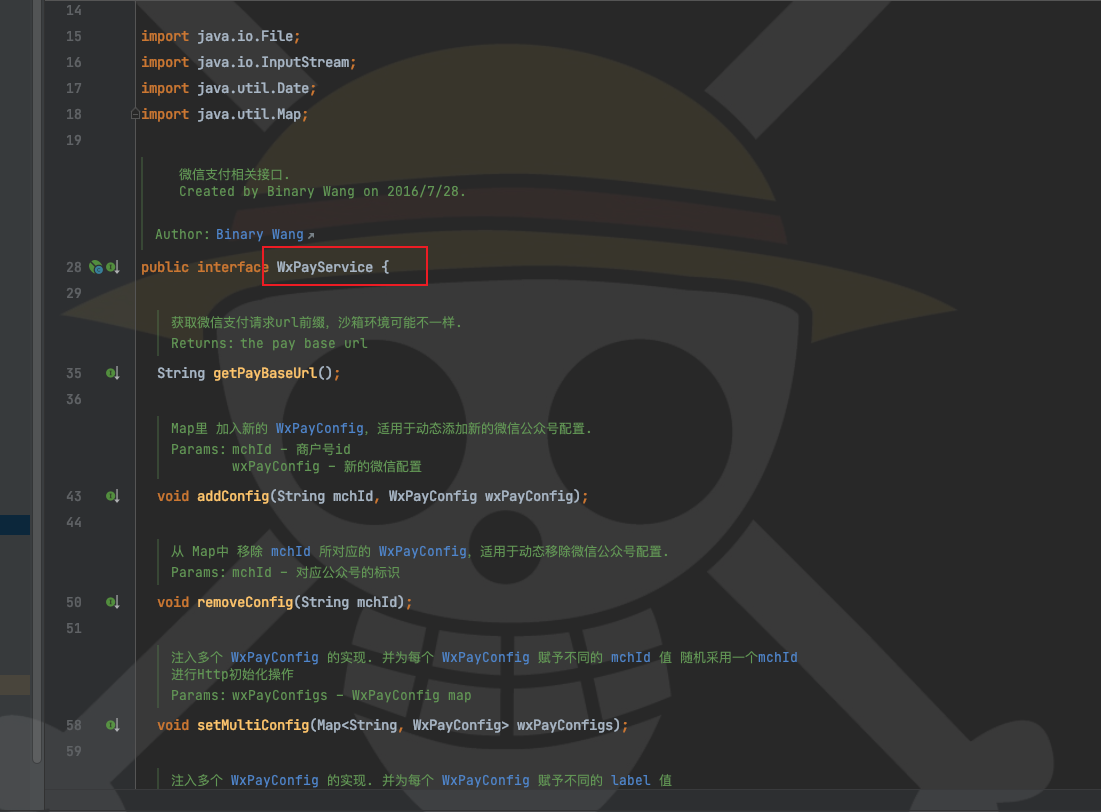This screenshot has height=812, width=1101.
Task: Click the java.util.Map import statement
Action: tap(225, 114)
